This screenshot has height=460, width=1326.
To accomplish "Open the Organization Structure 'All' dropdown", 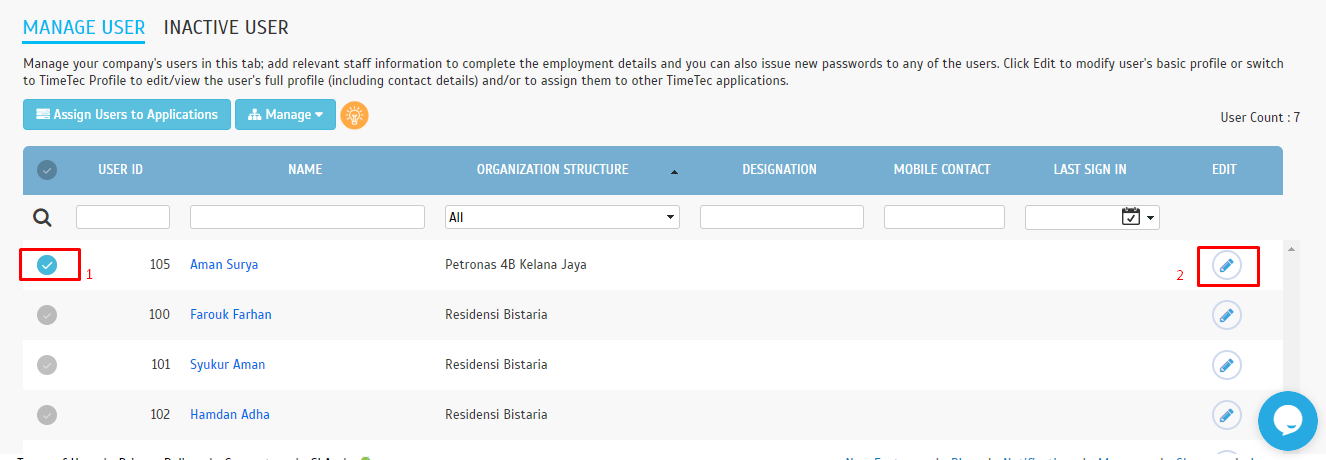I will [561, 217].
